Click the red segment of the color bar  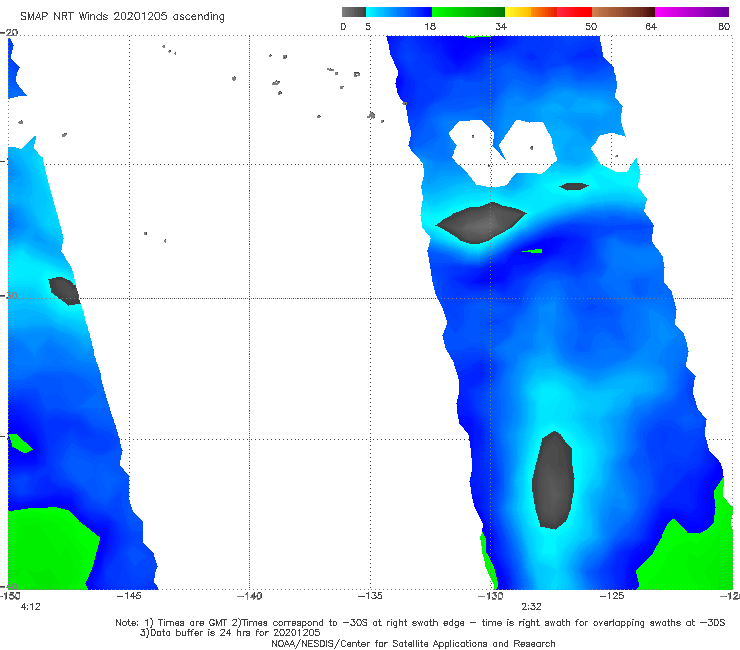coord(575,12)
